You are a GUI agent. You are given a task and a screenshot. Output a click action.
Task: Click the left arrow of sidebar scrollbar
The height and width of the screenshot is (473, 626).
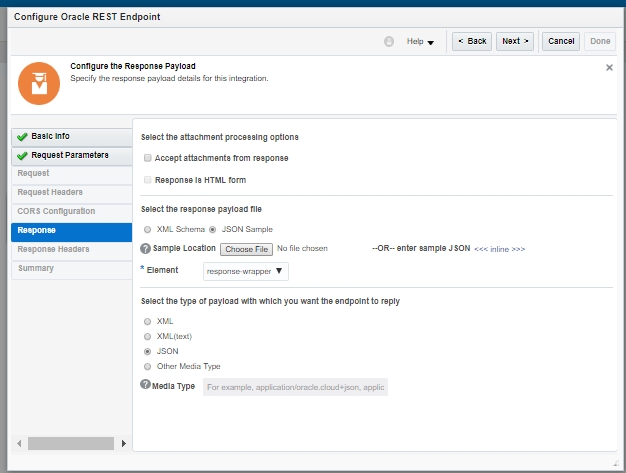tap(19, 443)
